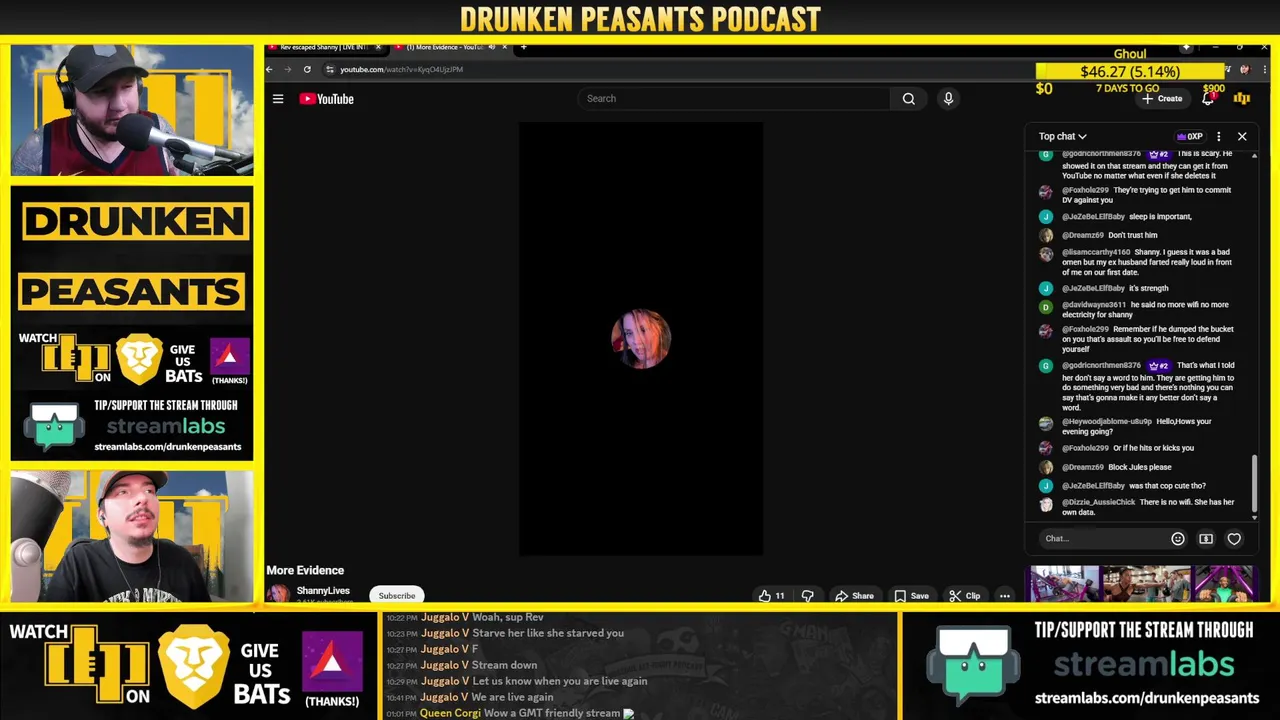The image size is (1280, 720).
Task: Like the video with thumbs up
Action: point(771,596)
